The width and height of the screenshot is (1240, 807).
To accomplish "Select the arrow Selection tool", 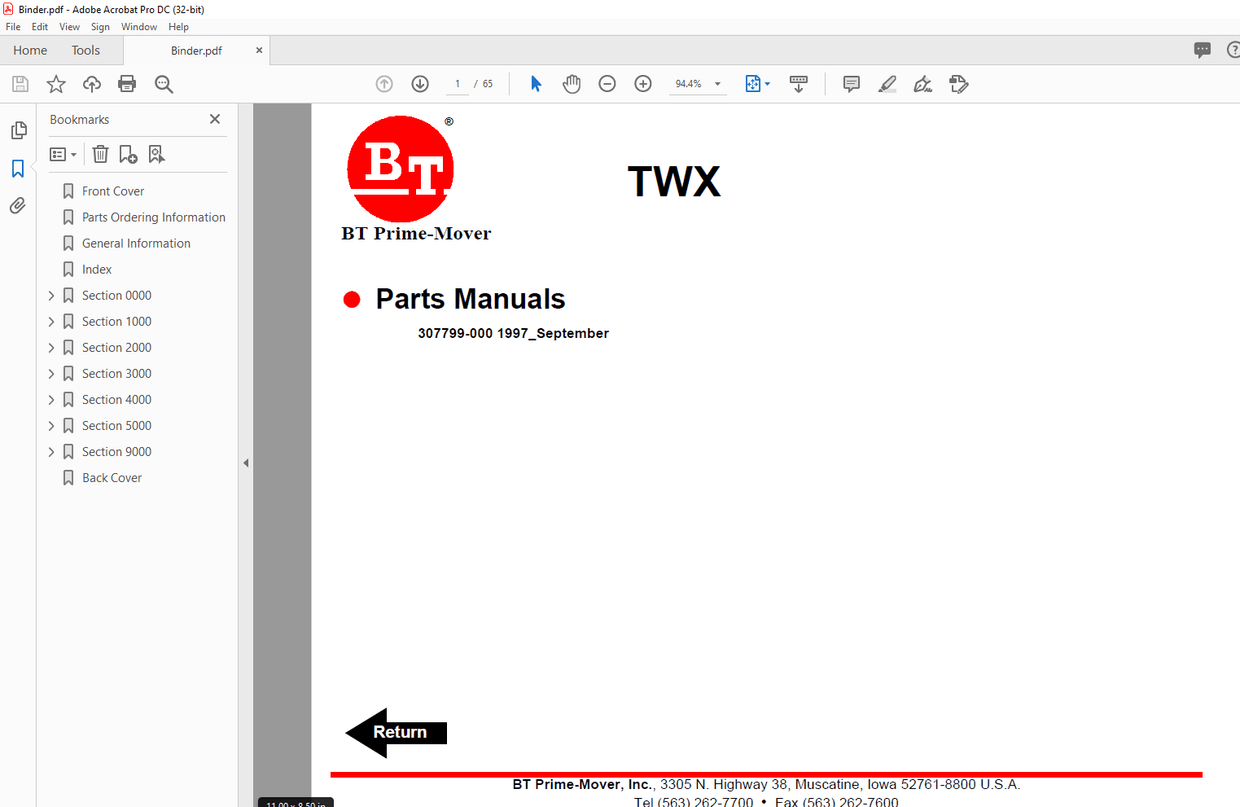I will coord(535,84).
